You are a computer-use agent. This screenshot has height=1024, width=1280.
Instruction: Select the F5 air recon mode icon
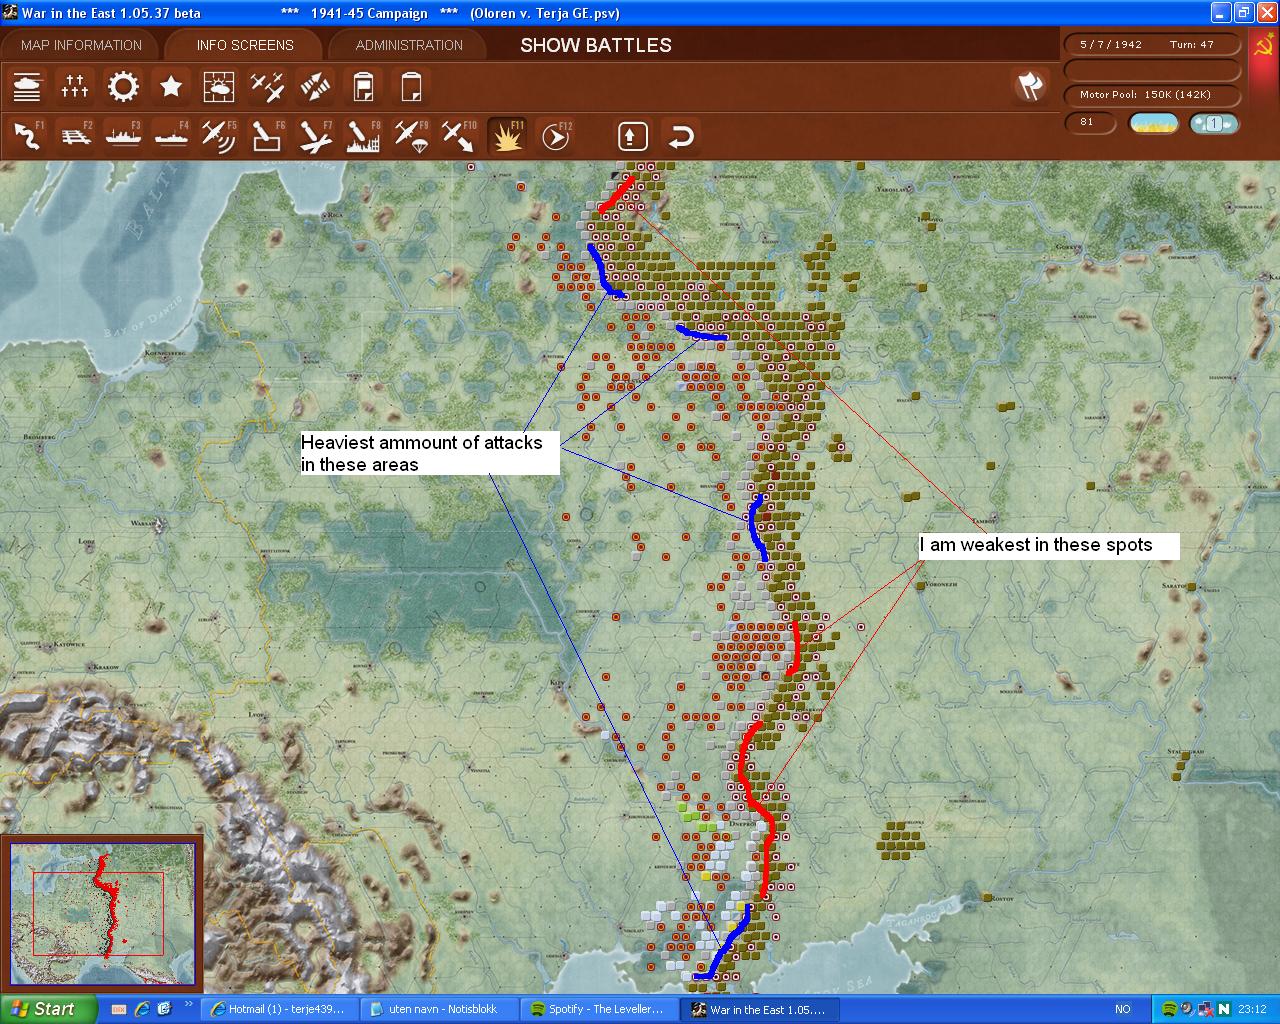point(219,135)
